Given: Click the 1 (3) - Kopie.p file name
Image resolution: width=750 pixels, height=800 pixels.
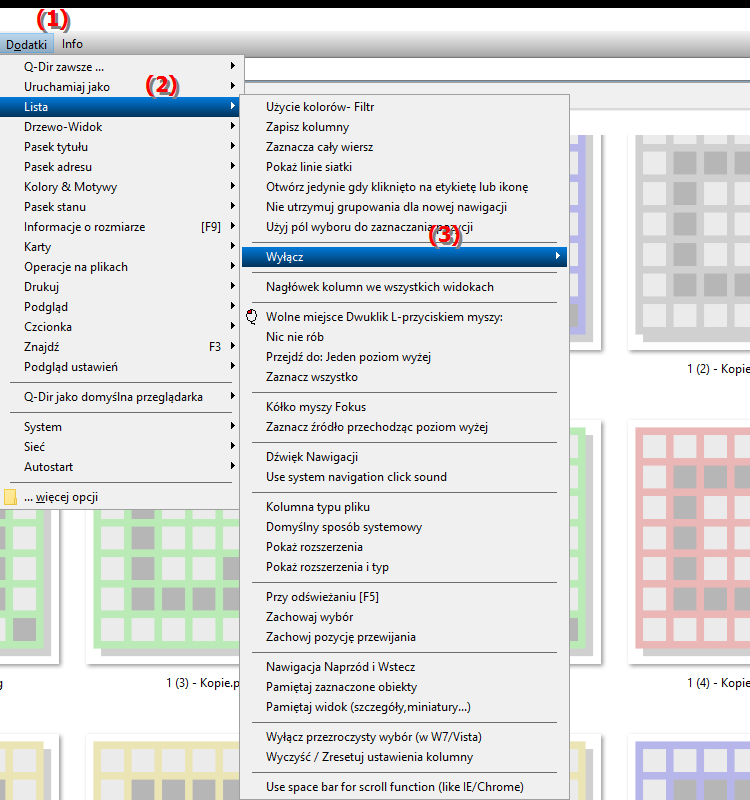Looking at the screenshot, I should [203, 683].
